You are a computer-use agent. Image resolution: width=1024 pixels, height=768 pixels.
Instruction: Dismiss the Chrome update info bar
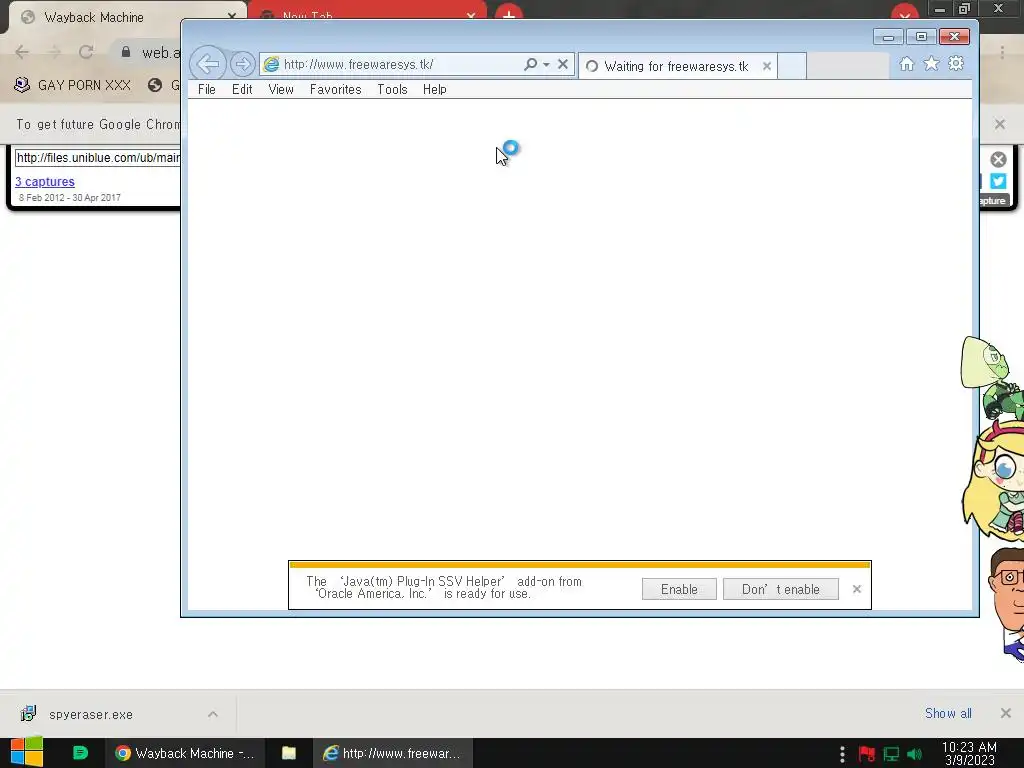pyautogui.click(x=999, y=124)
